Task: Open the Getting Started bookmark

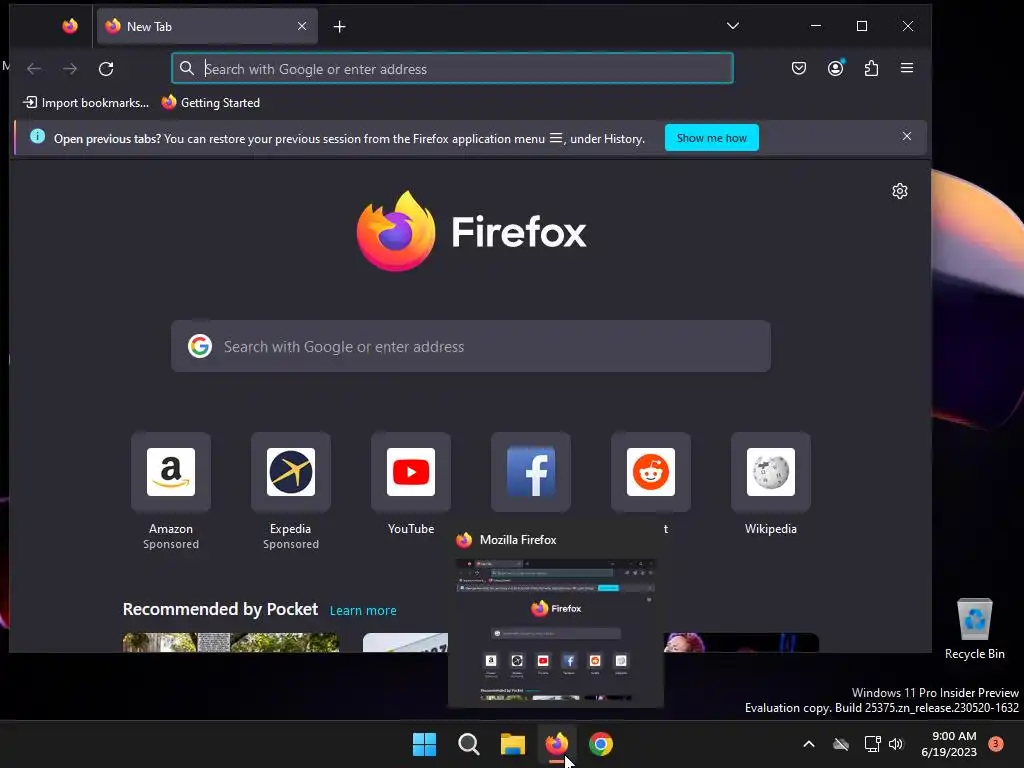Action: tap(211, 103)
